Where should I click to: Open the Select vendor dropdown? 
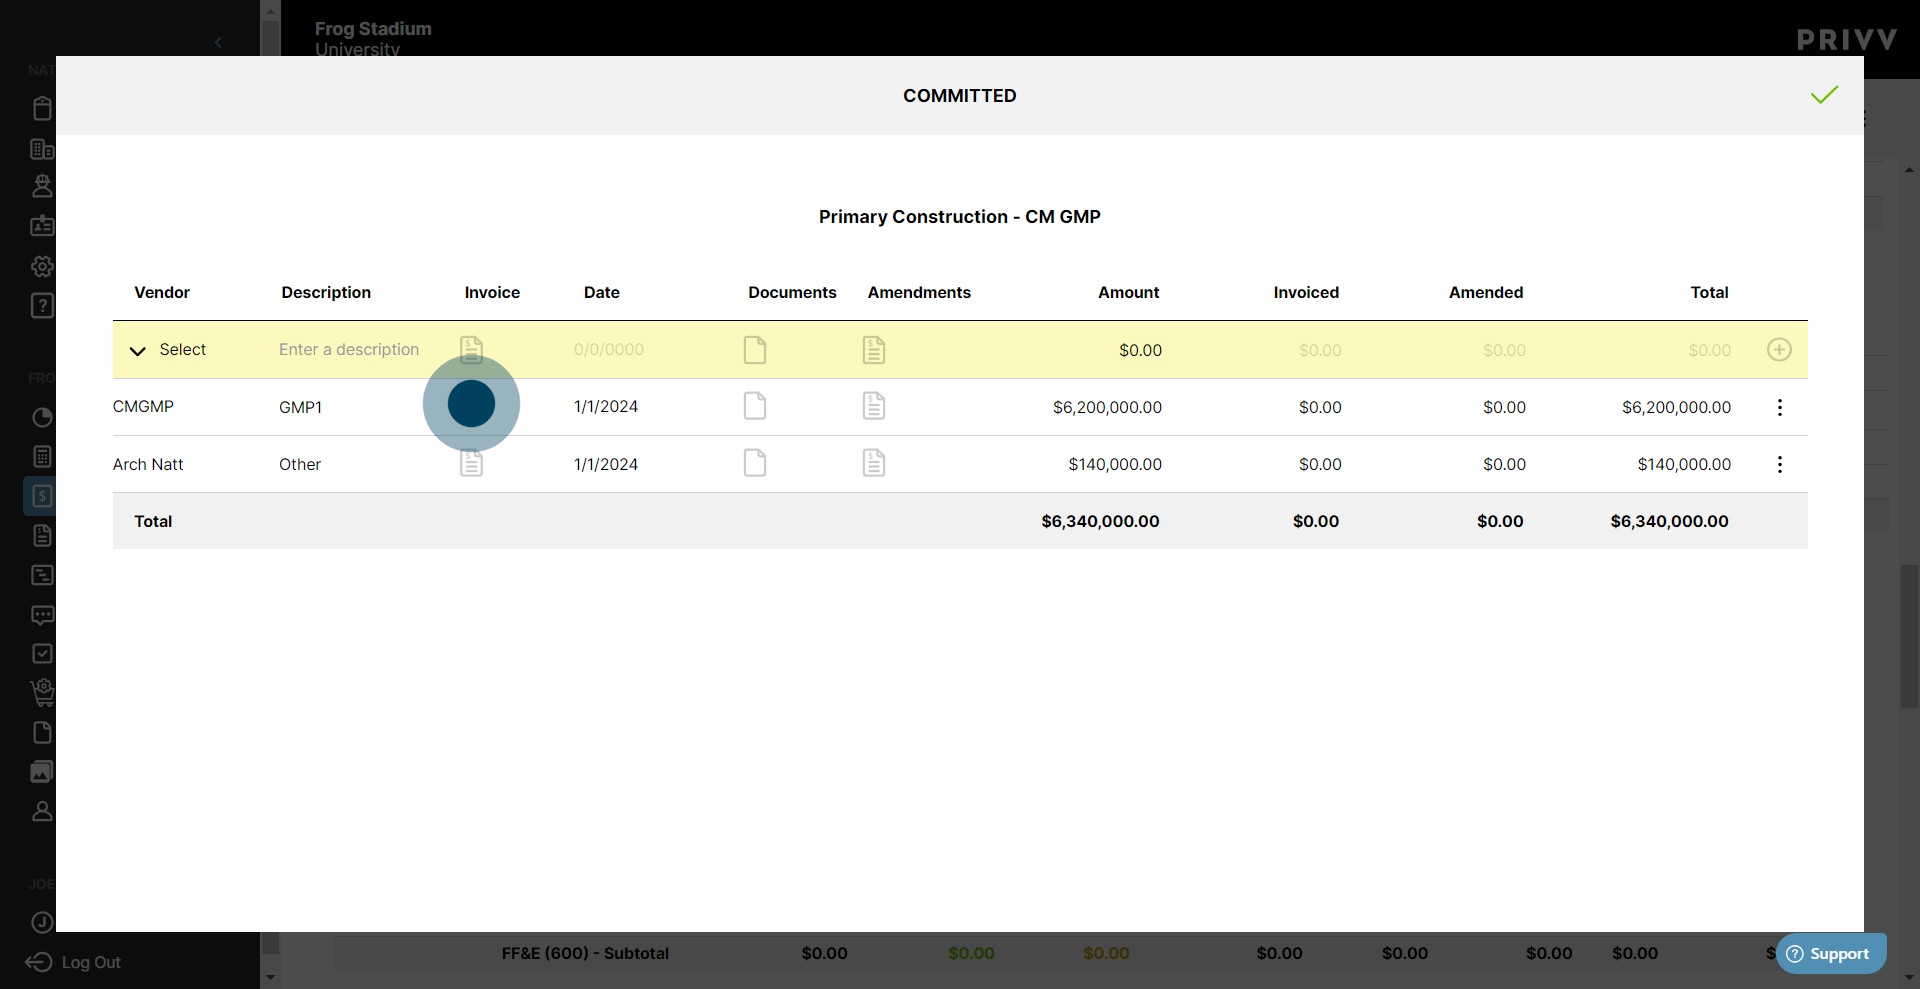(x=168, y=350)
